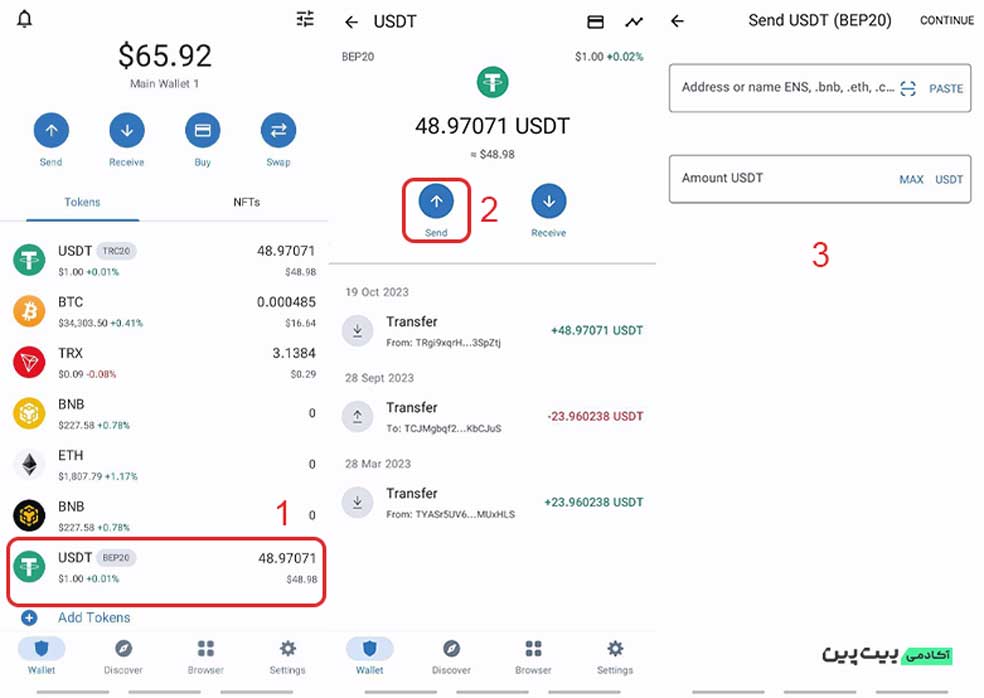
Task: Open the BTC token icon
Action: tap(29, 311)
